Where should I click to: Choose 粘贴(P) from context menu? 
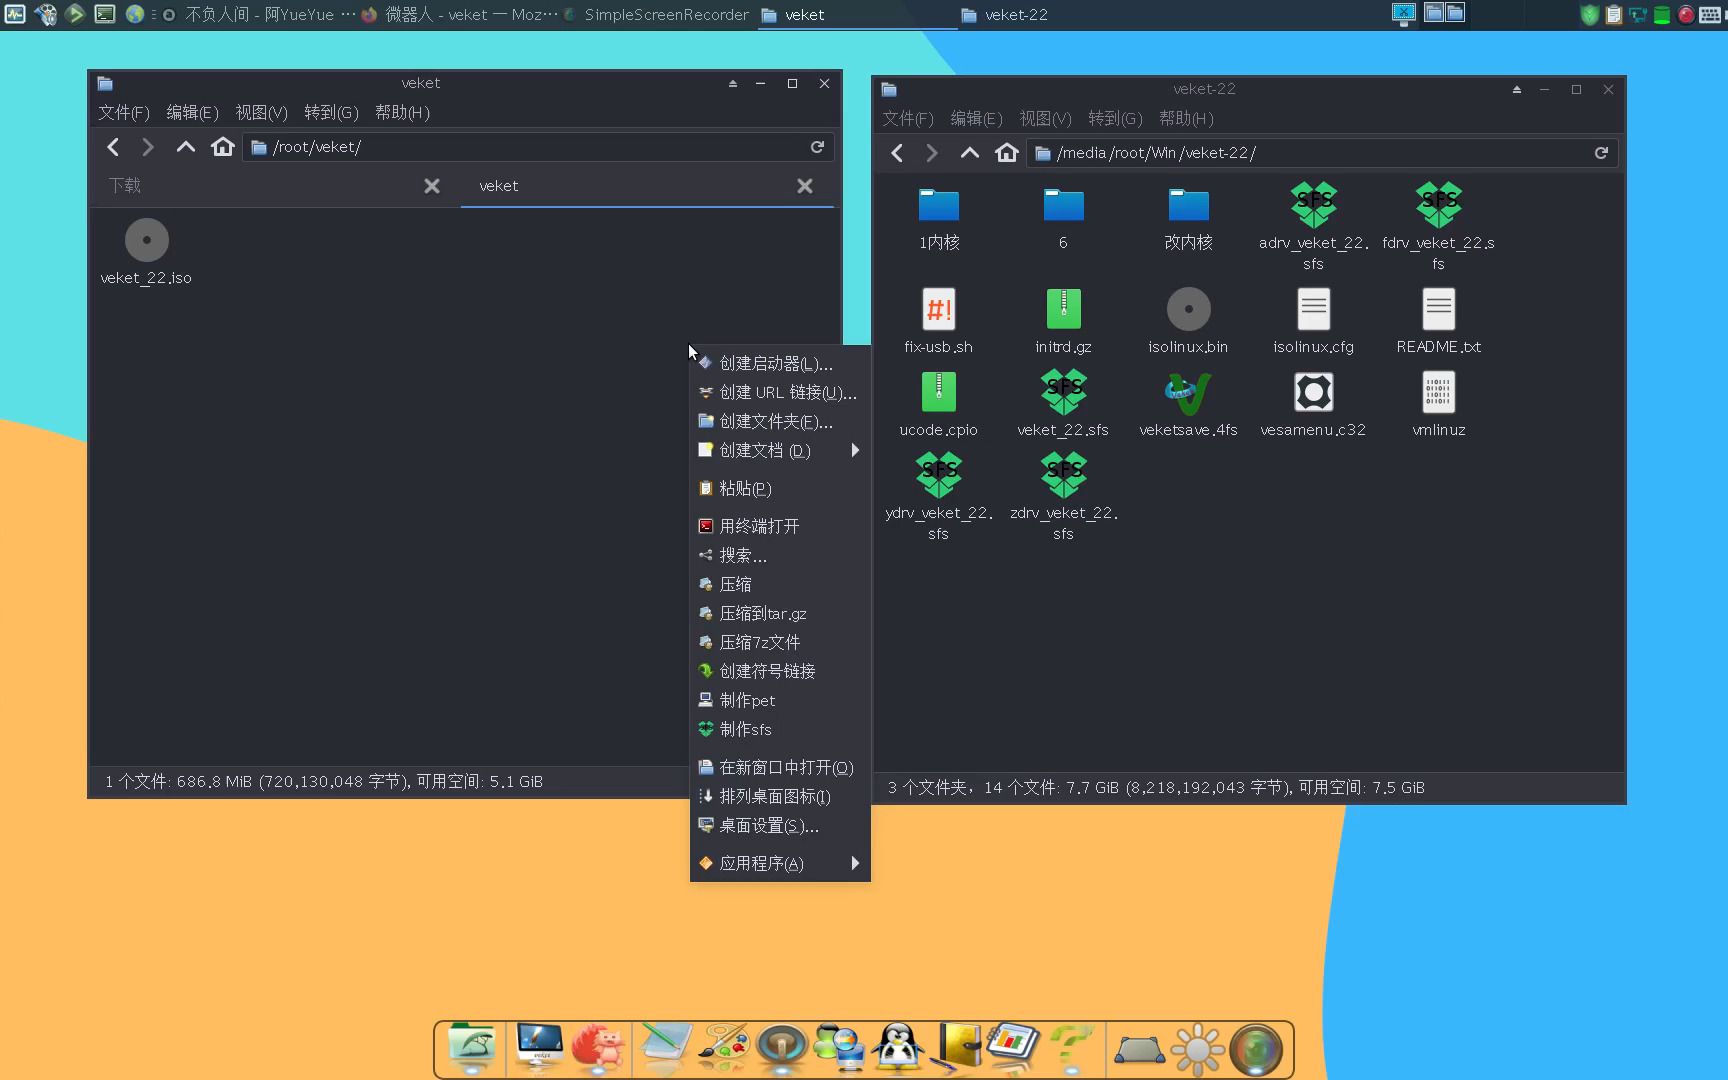pos(780,488)
